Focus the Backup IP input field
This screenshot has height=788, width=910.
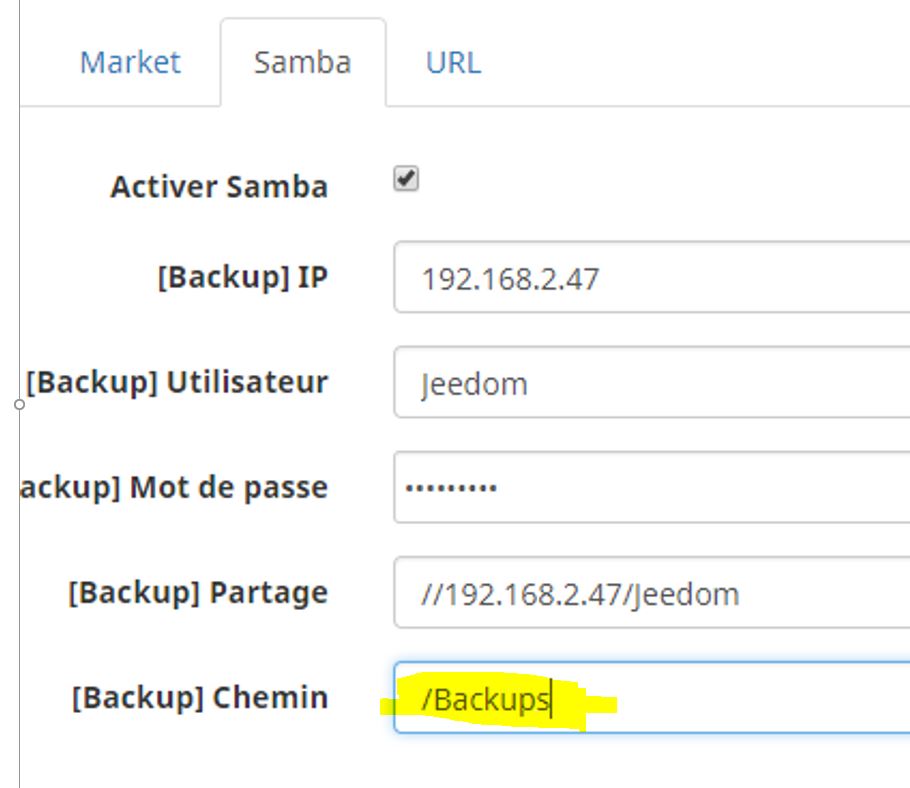coord(650,277)
